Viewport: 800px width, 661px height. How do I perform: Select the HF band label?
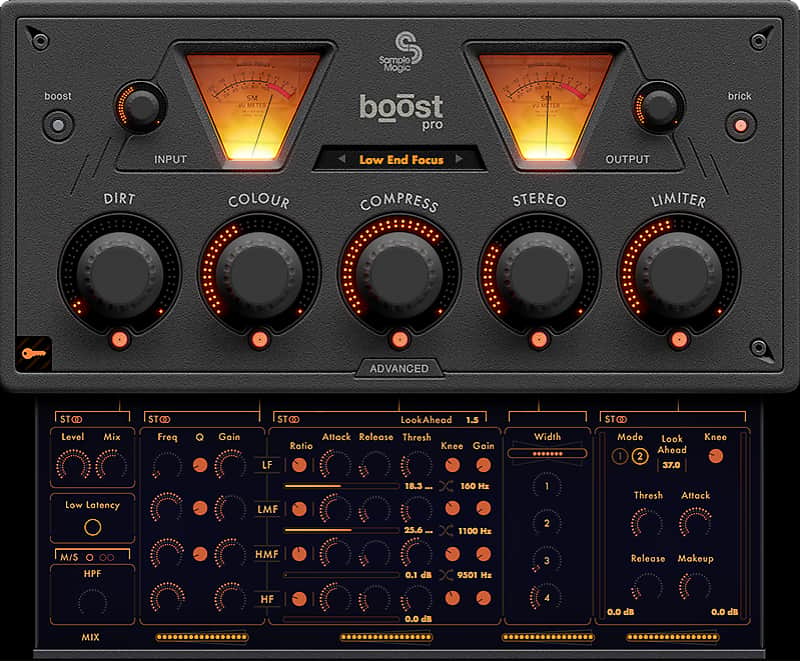(x=267, y=599)
